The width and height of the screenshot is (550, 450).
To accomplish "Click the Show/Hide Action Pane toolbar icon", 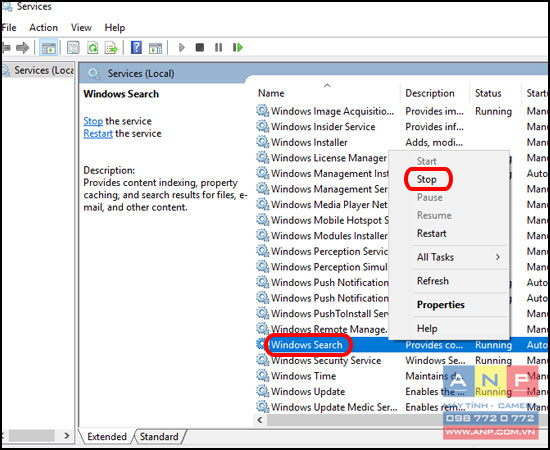I will [x=155, y=48].
